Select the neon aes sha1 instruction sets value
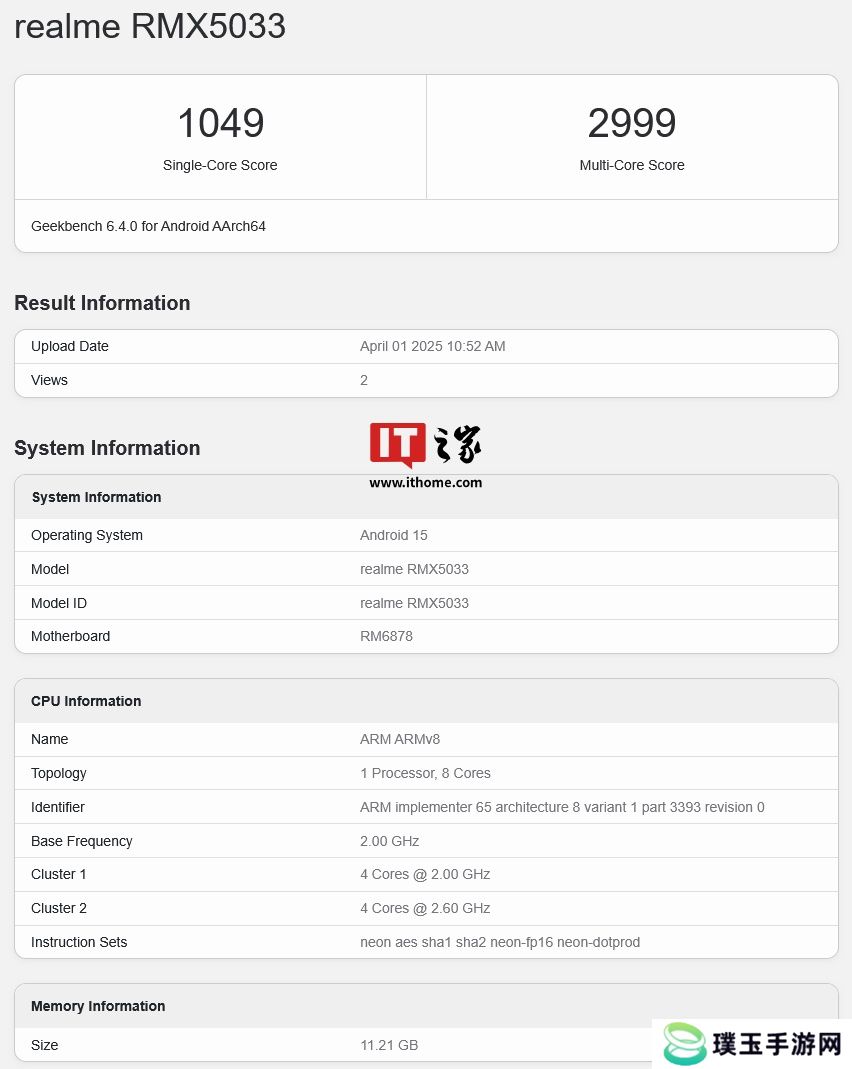Viewport: 852px width, 1069px height. (500, 942)
